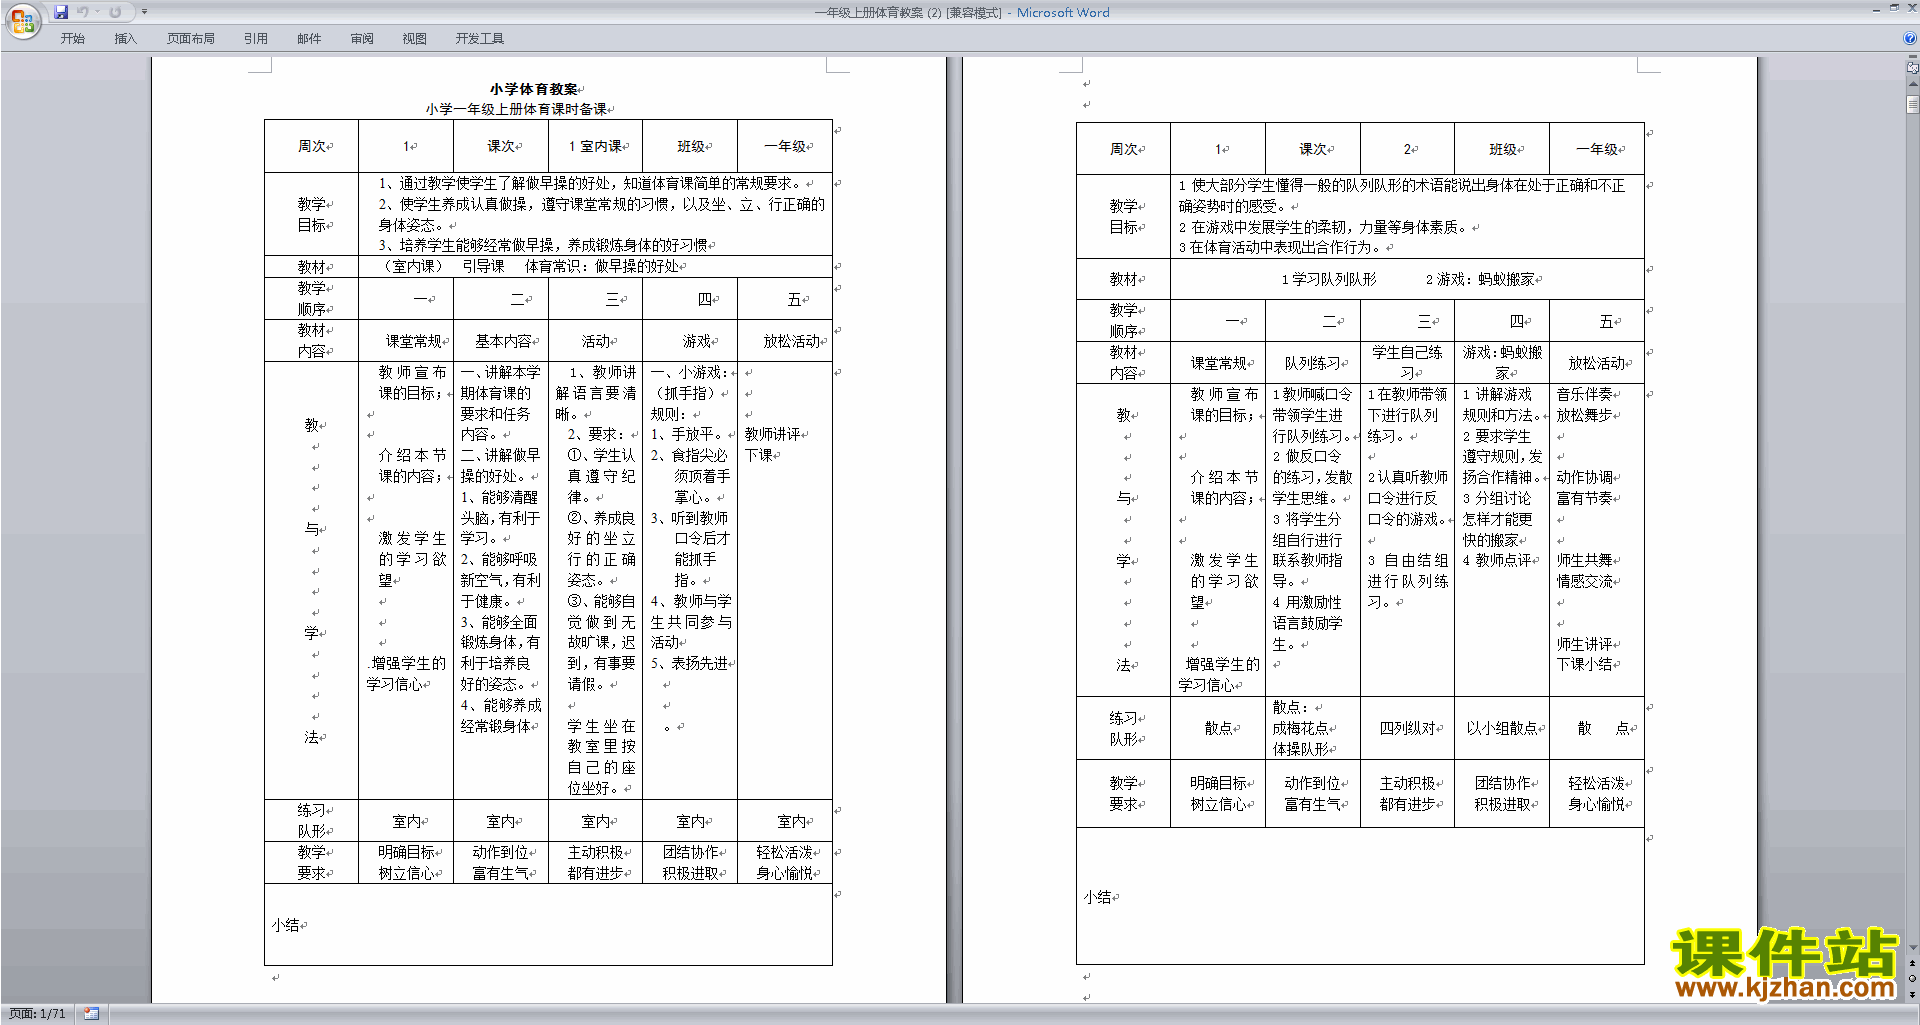
Task: Click the subtitle 小学一年级上册体育课时备课
Action: point(516,109)
